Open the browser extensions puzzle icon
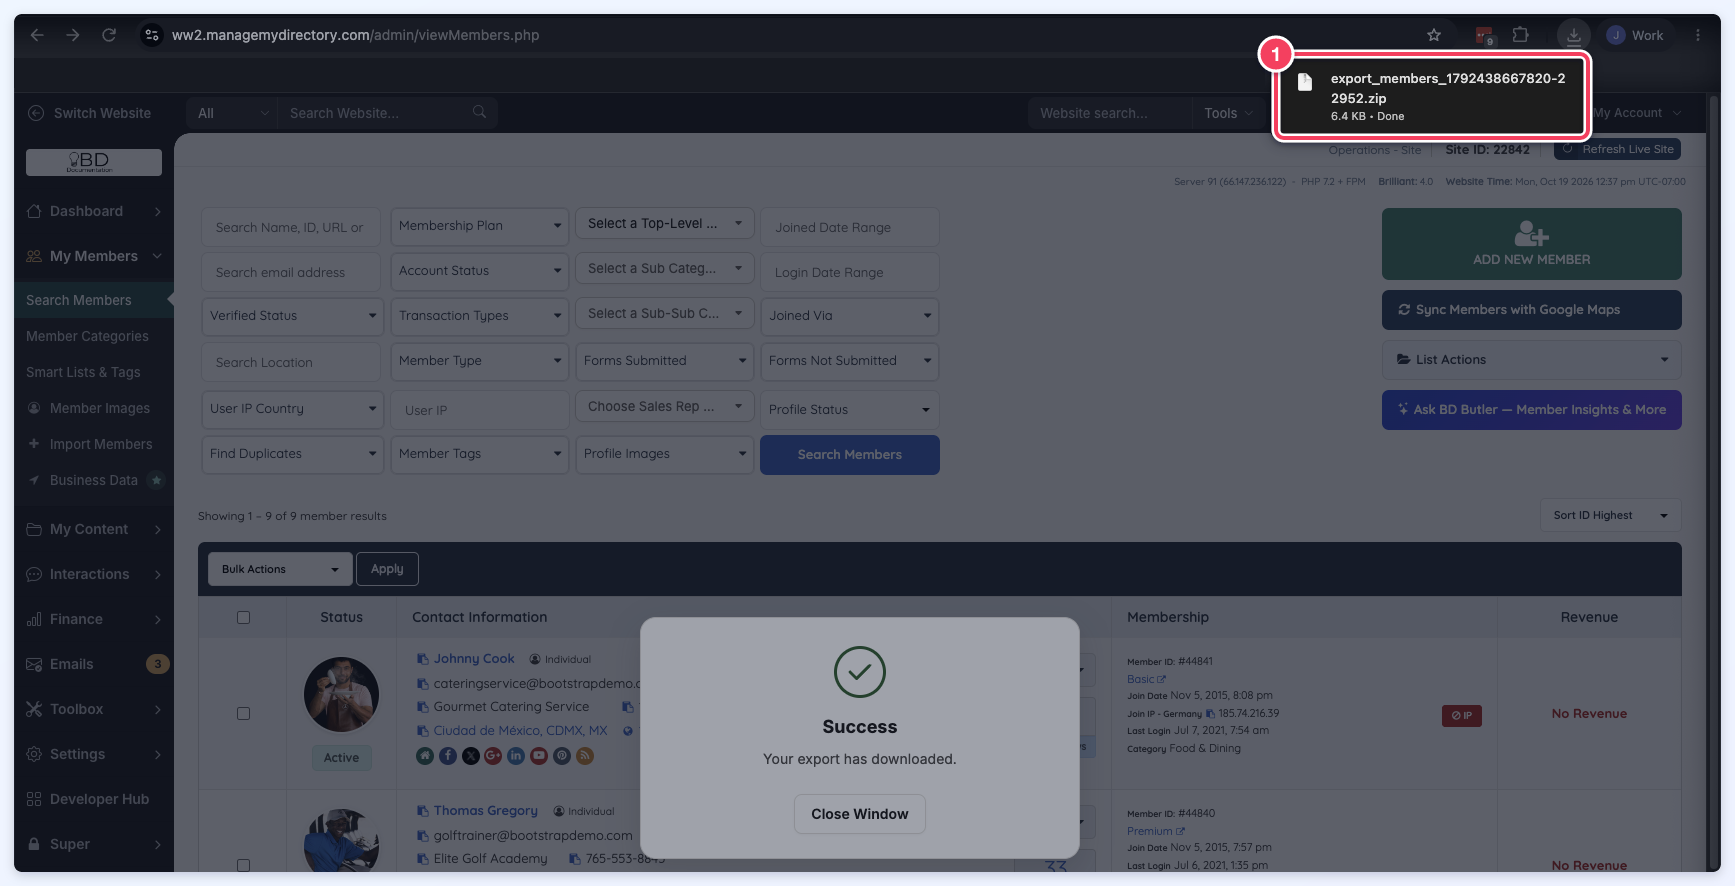 point(1520,35)
